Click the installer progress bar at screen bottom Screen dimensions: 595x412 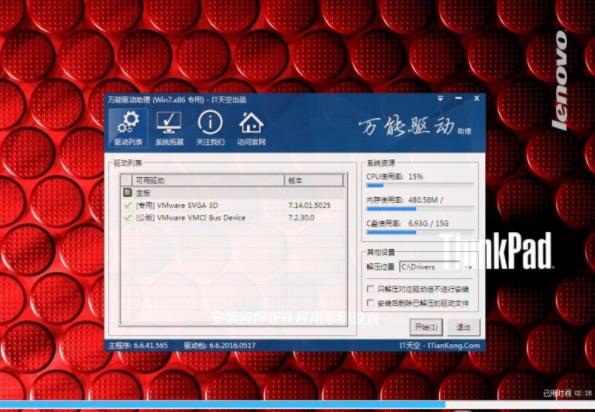(298, 404)
